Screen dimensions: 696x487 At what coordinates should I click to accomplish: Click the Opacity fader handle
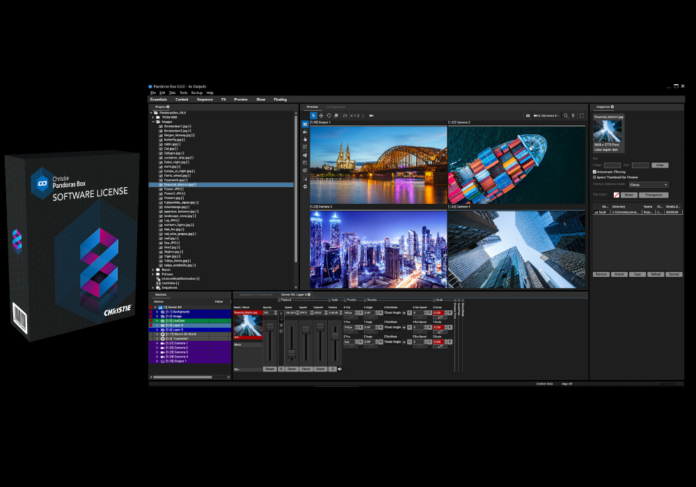270,327
